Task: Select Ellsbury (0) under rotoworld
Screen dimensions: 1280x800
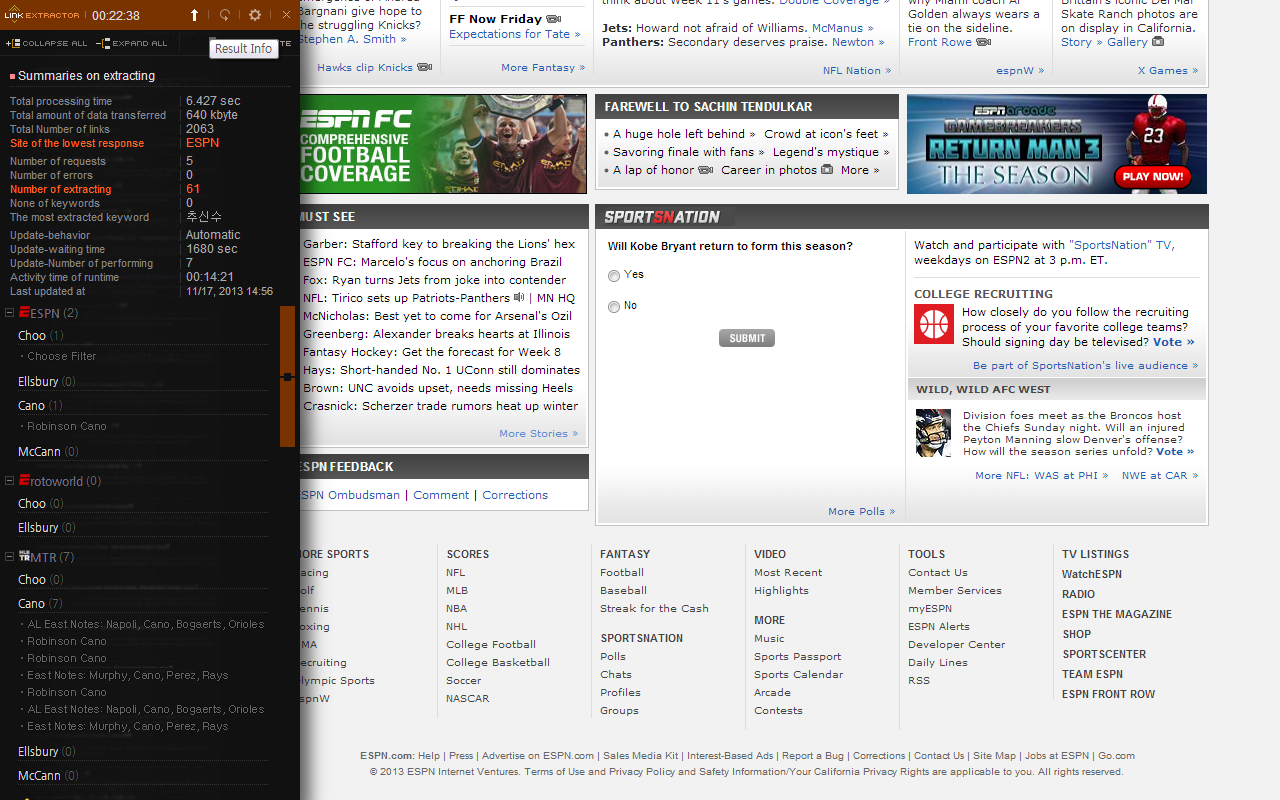Action: (x=46, y=528)
